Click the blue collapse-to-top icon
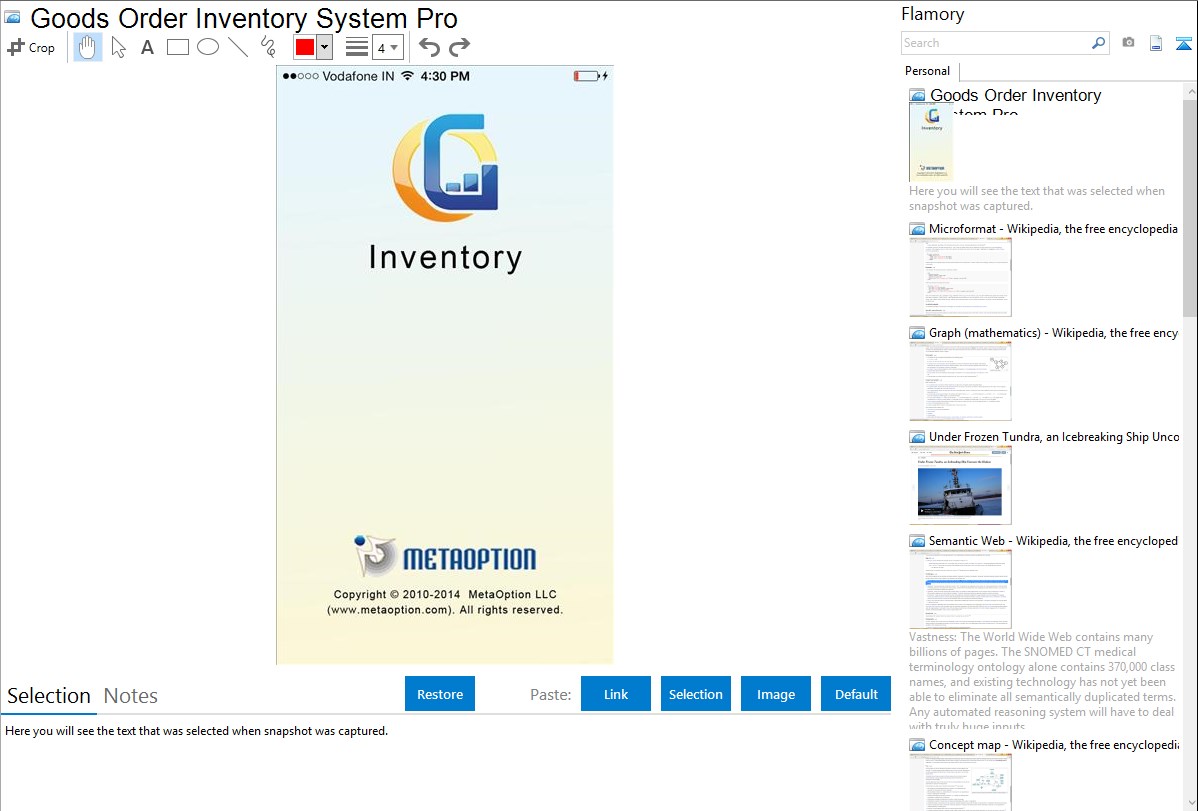1198x811 pixels. coord(1183,43)
